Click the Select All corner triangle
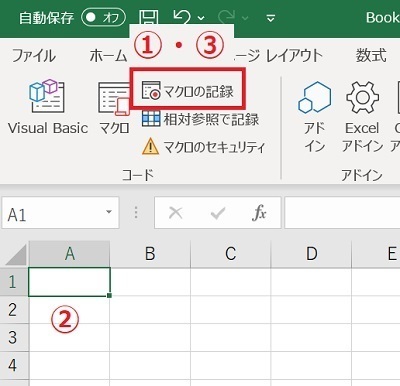The width and height of the screenshot is (400, 386). coord(16,255)
